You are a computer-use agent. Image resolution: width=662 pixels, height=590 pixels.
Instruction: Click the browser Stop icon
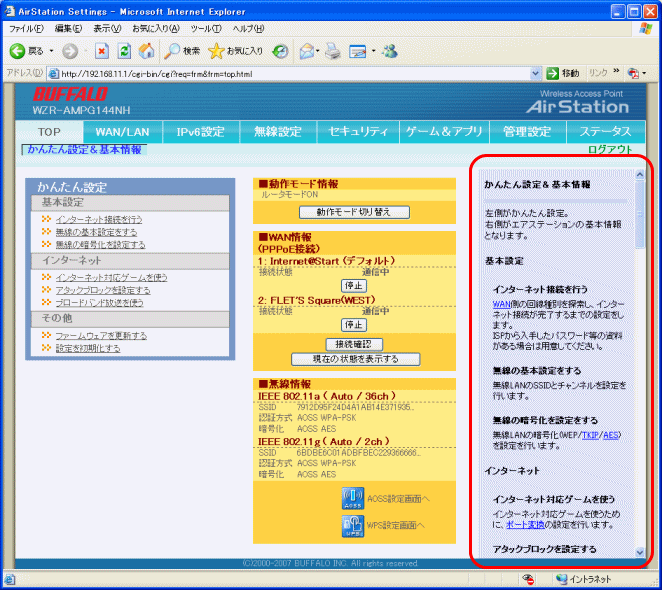tap(102, 51)
